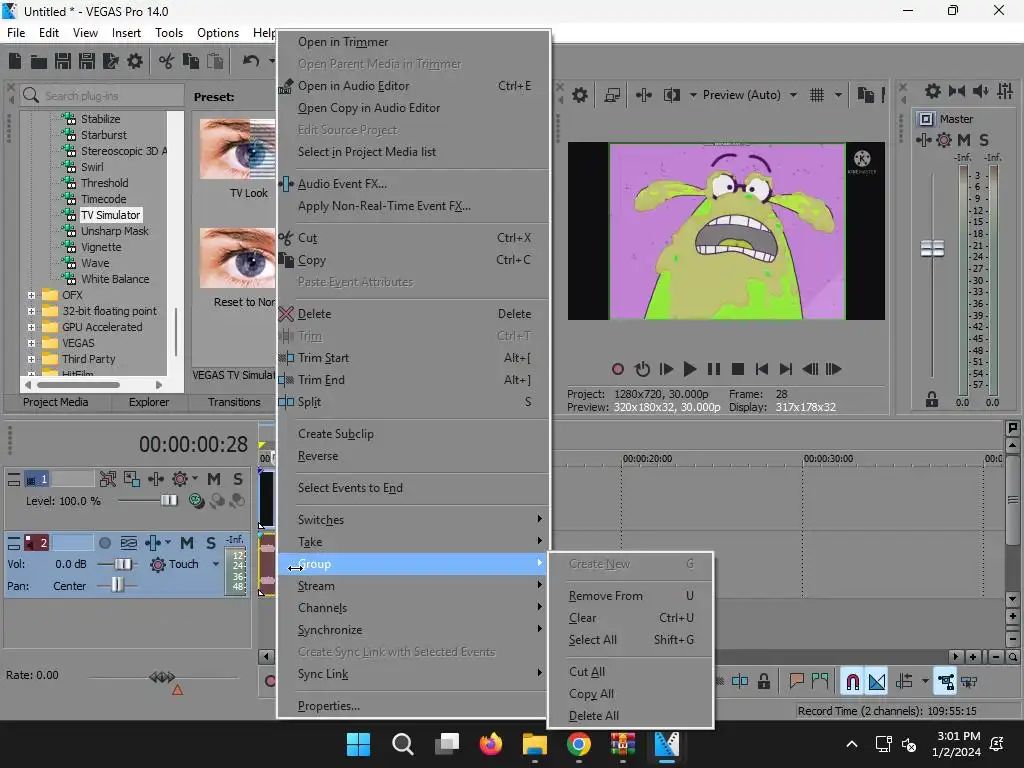Click the preview on external monitor icon
The image size is (1024, 768).
[x=612, y=95]
